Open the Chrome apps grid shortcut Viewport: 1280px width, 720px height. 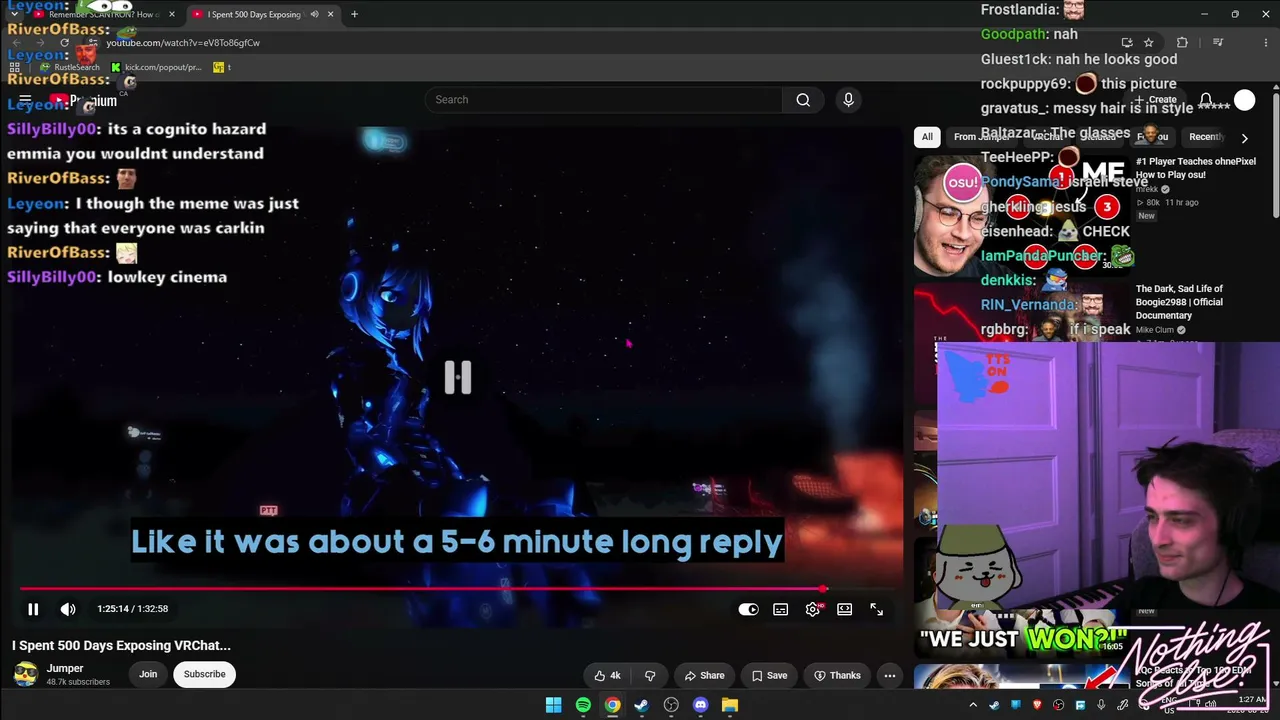click(14, 67)
